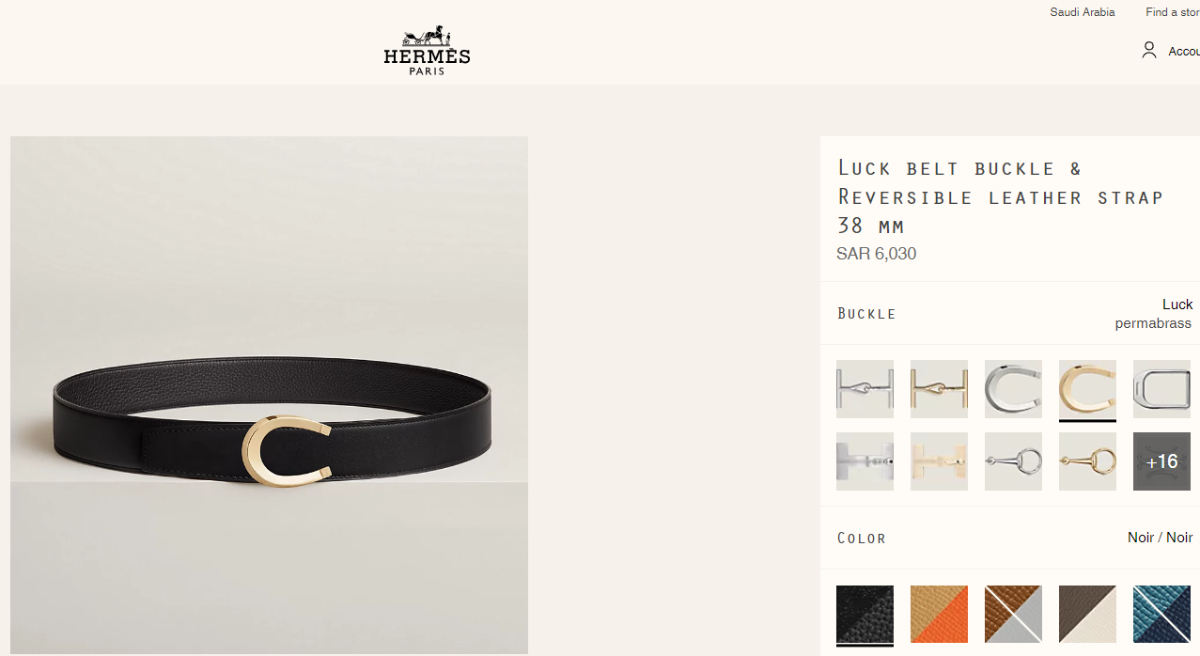Select the faded silver H buckle option
The height and width of the screenshot is (656, 1200).
pos(865,461)
